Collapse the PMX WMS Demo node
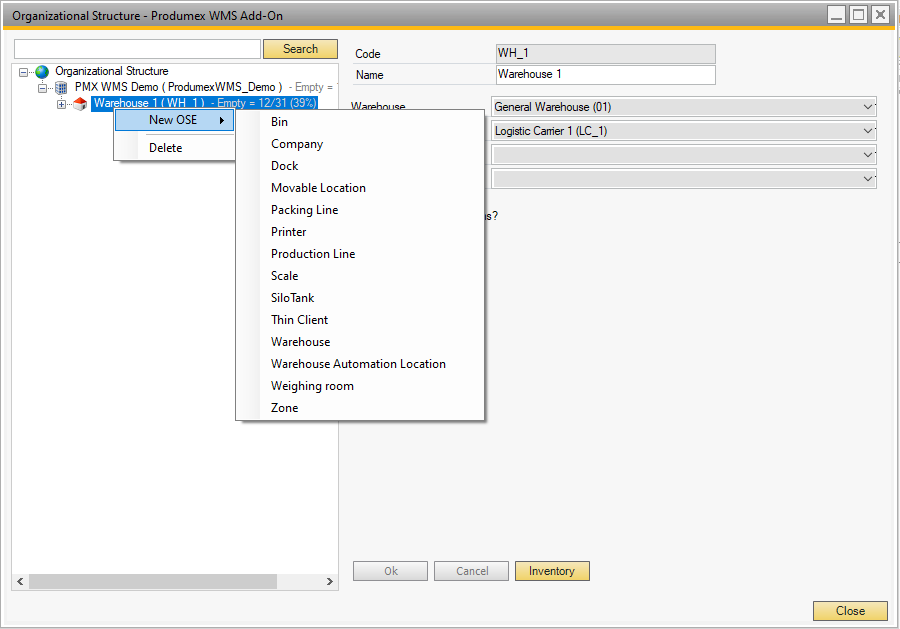The image size is (900, 629). point(43,88)
